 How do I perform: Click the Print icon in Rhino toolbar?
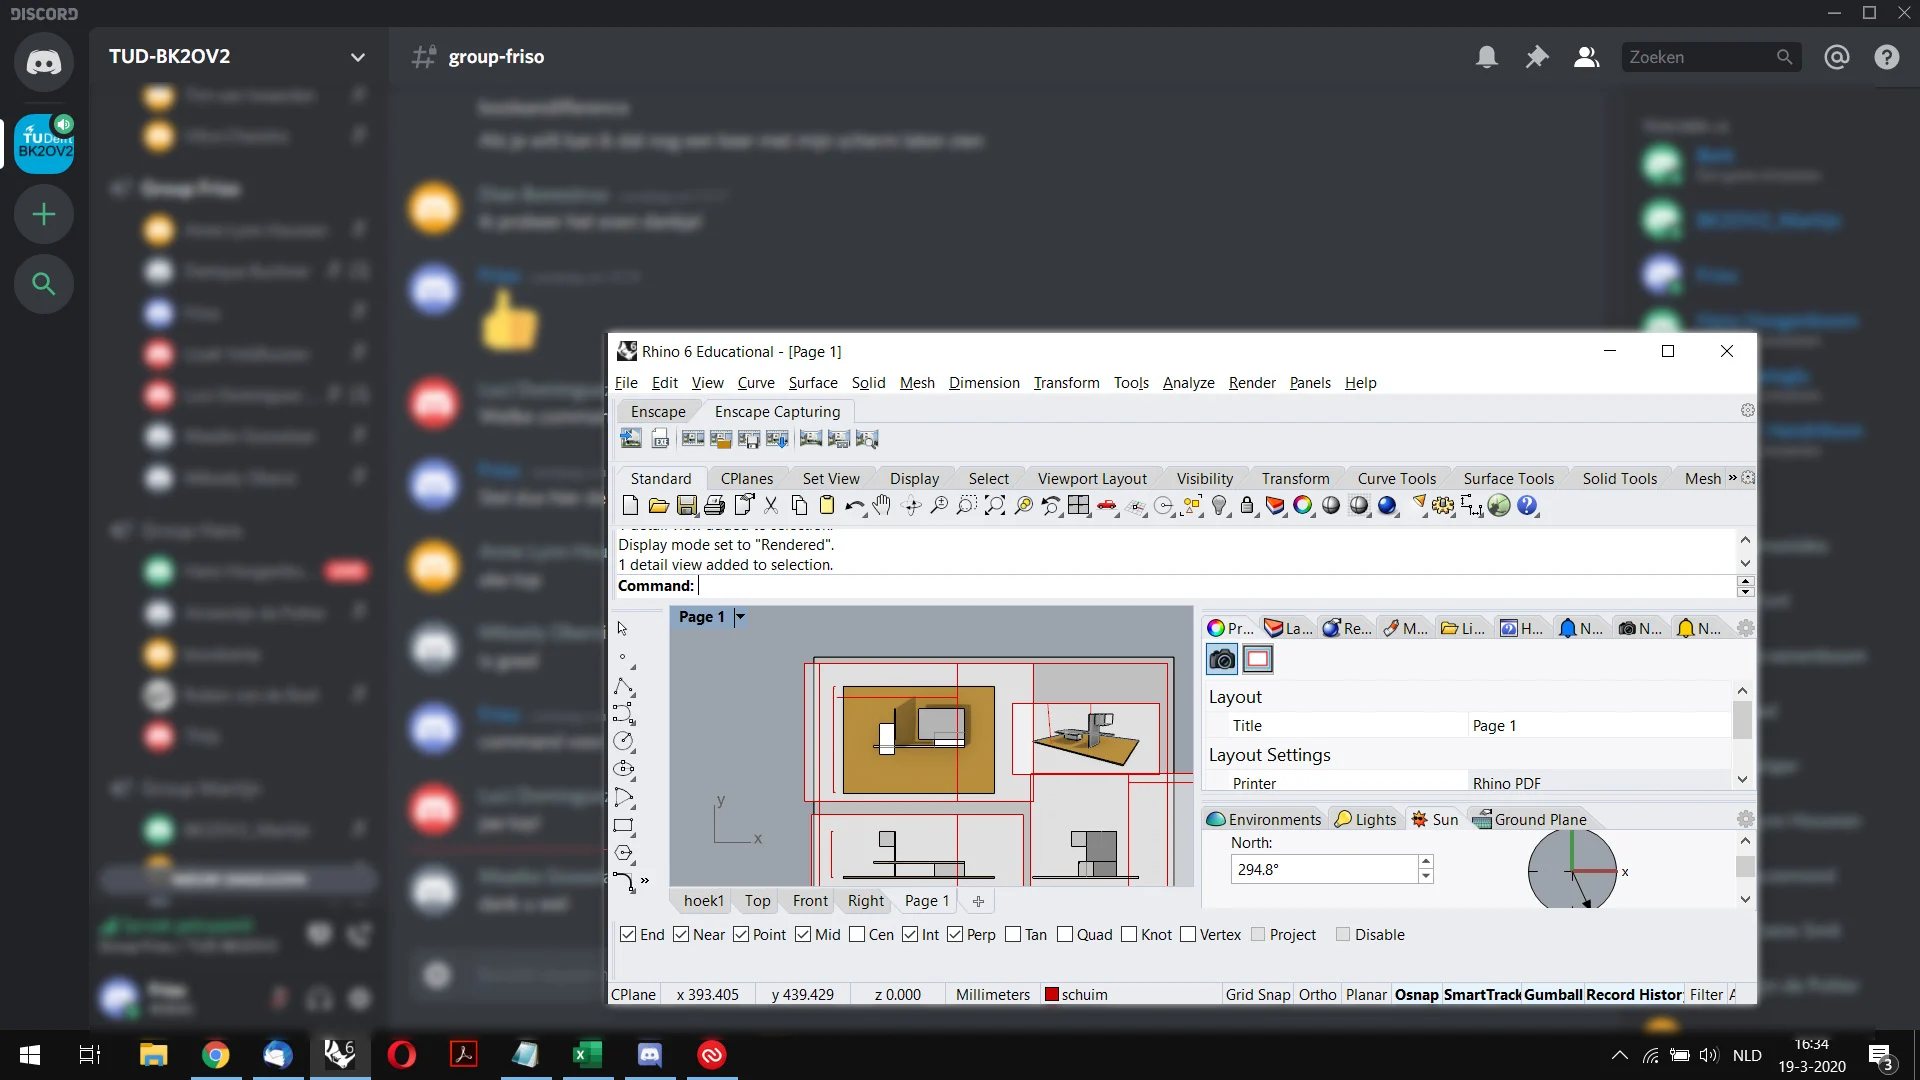[x=714, y=506]
